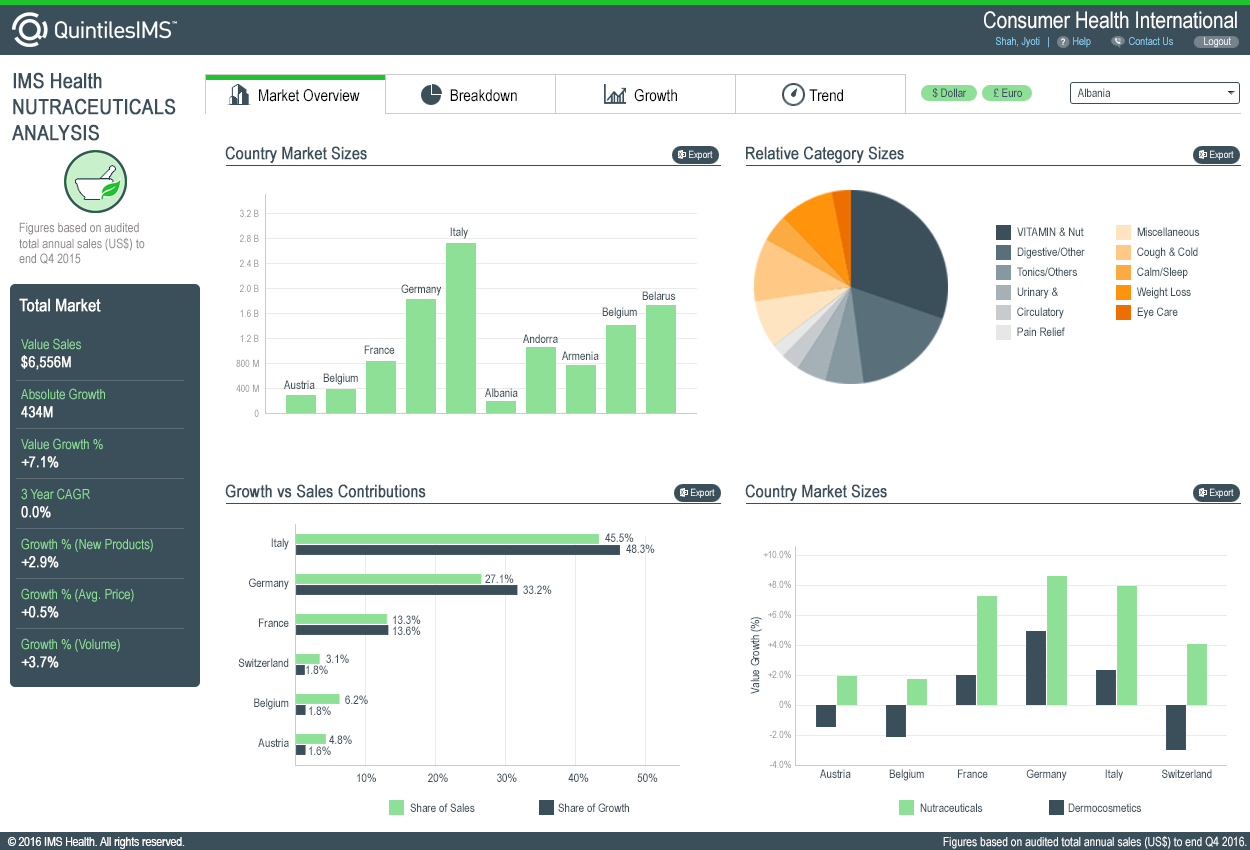Click the Total Market panel heading
The image size is (1250, 850).
click(x=60, y=306)
